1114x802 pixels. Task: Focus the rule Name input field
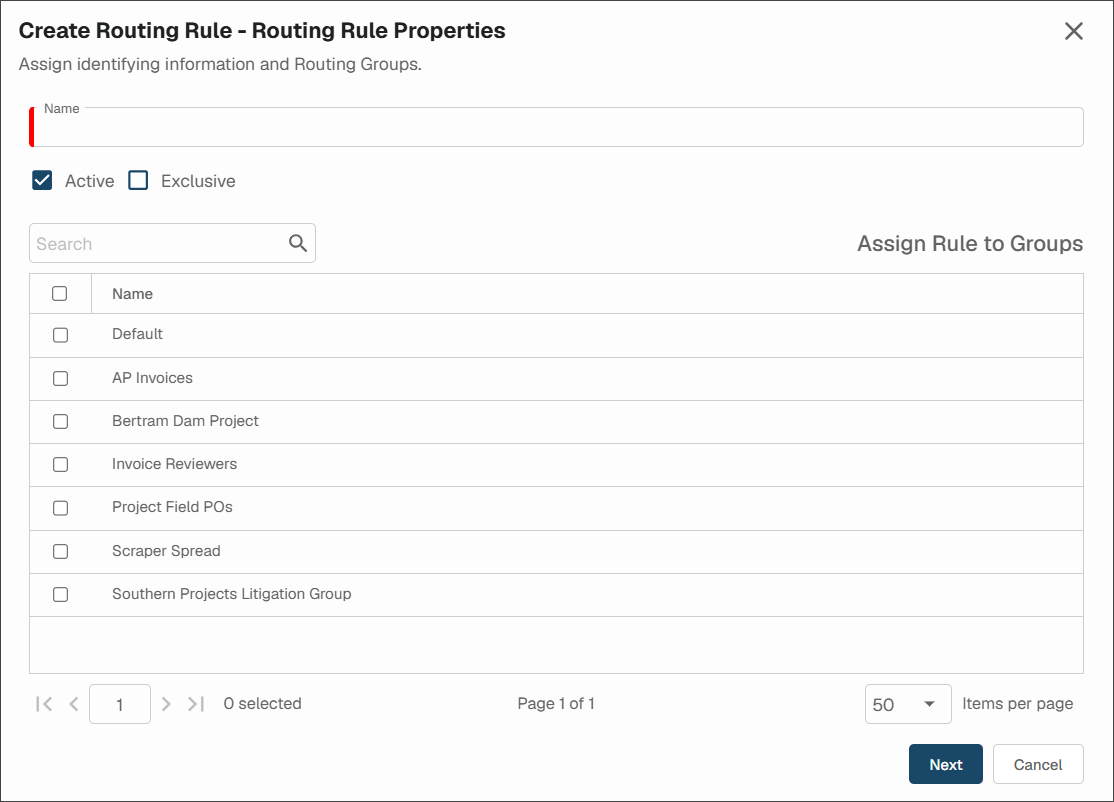coord(556,127)
